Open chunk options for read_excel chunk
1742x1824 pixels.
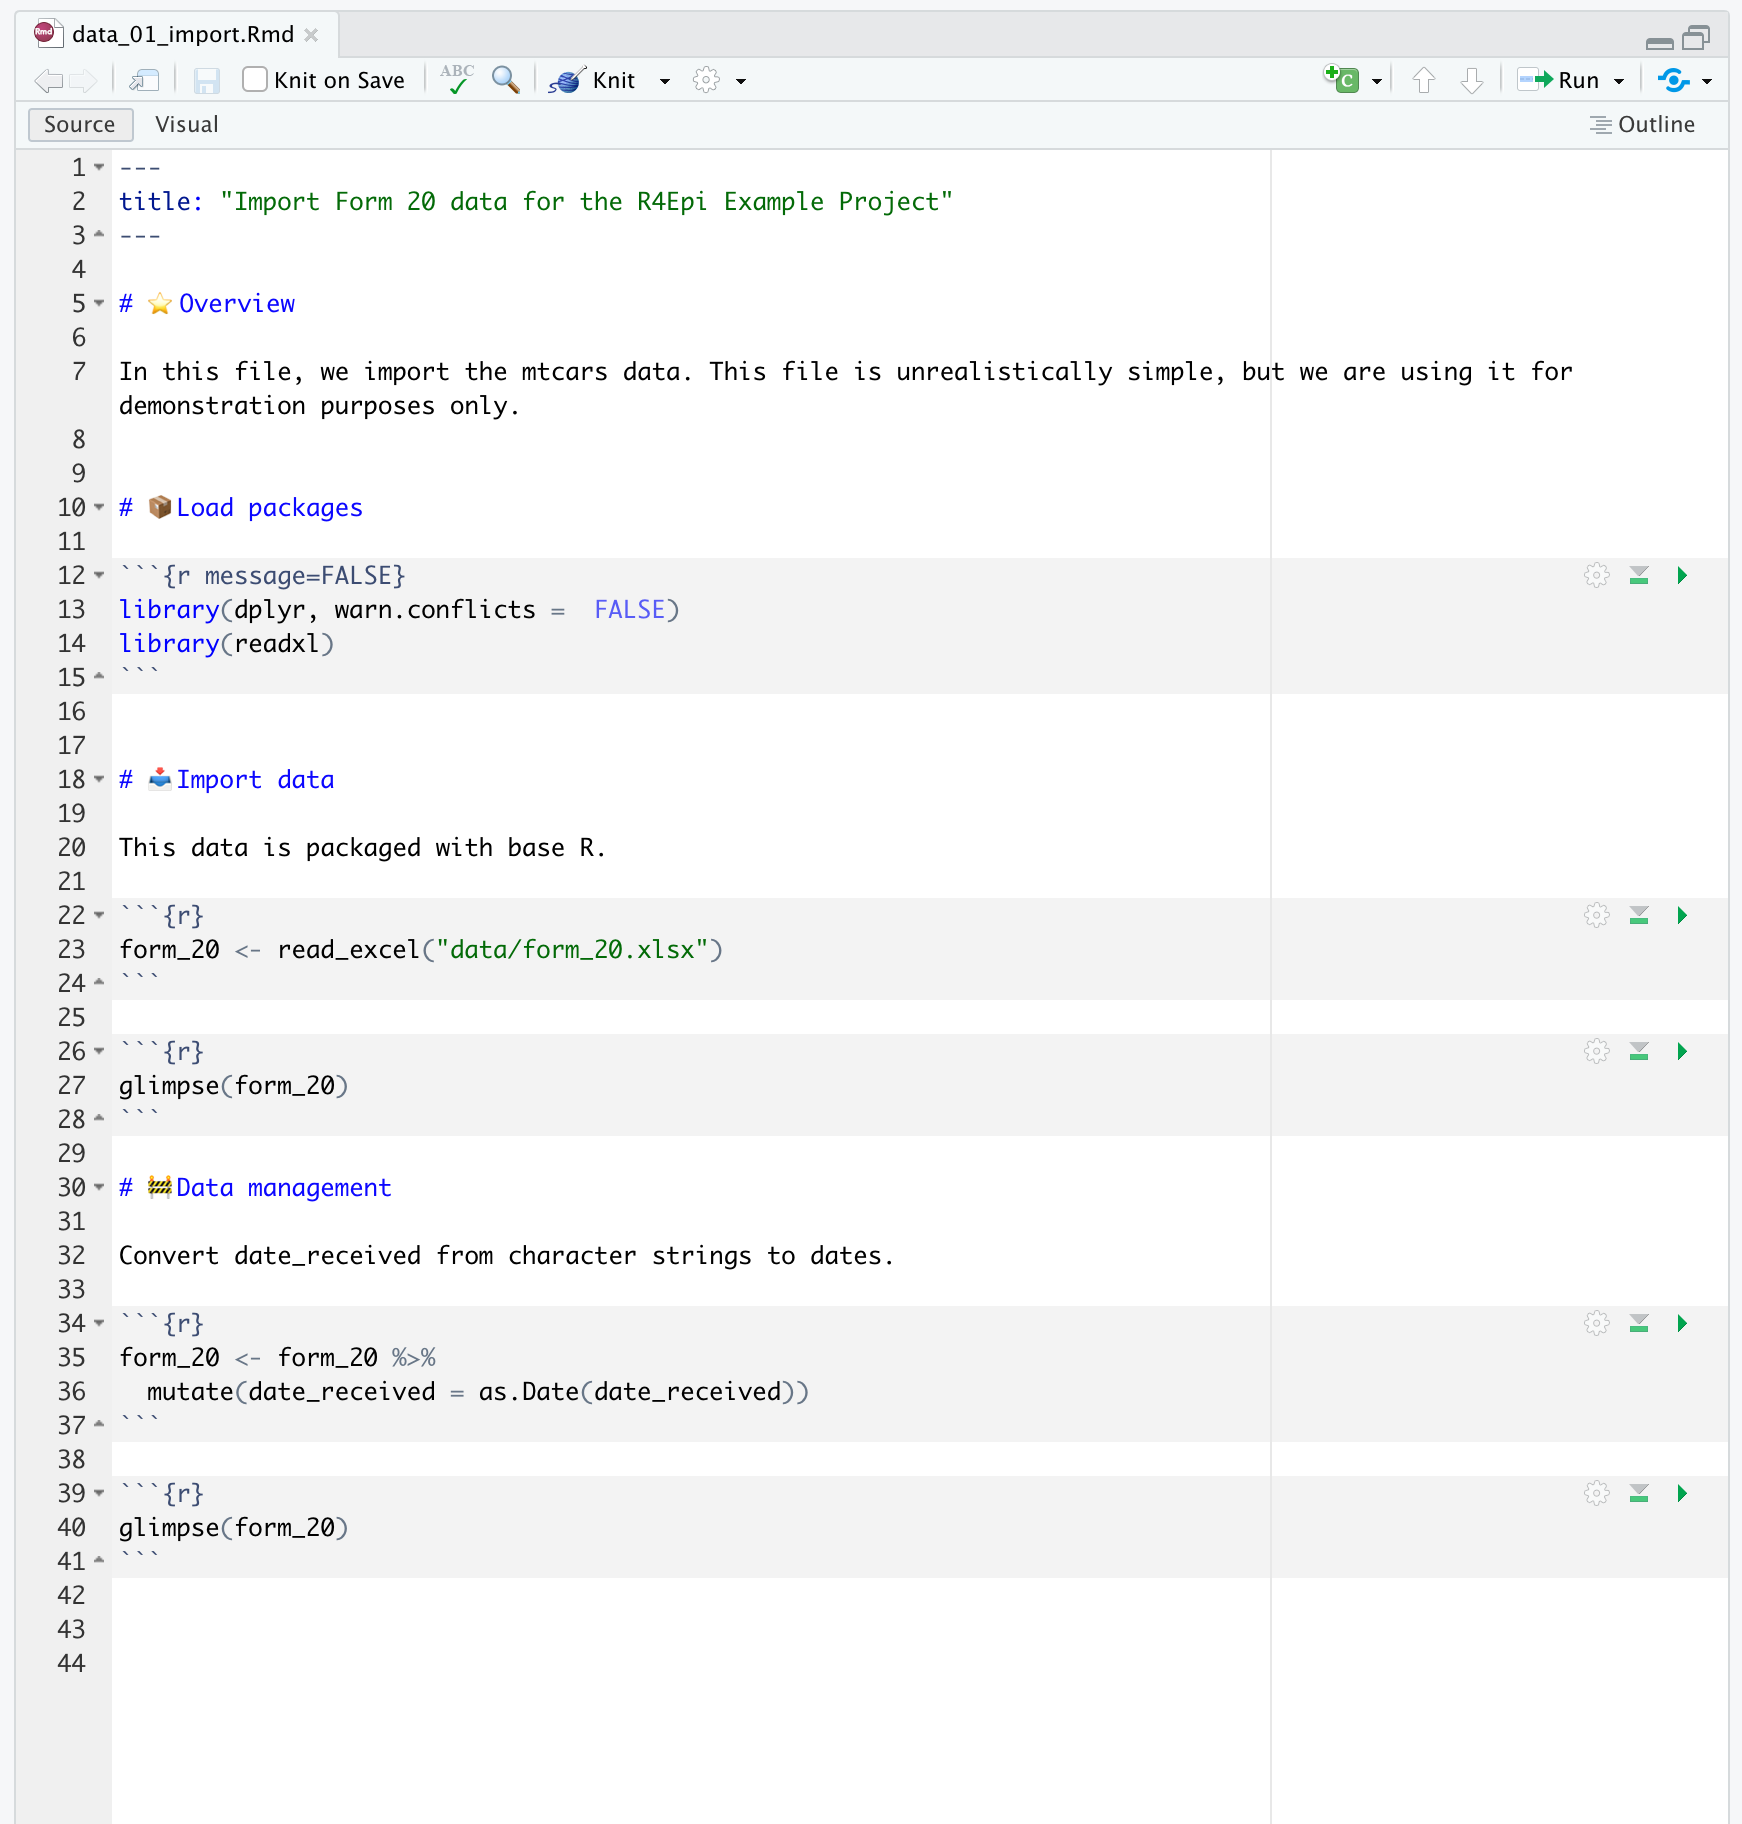1597,916
